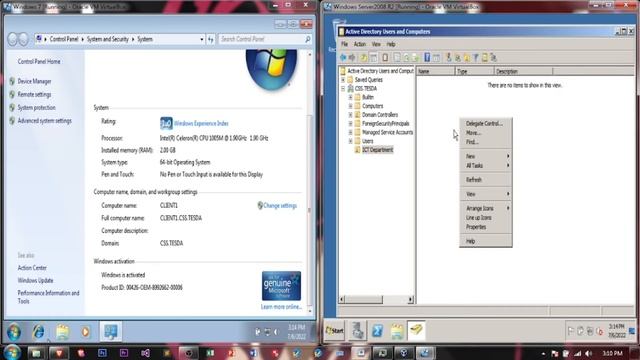Click Learn more online link
The image size is (640, 360).
click(281, 307)
